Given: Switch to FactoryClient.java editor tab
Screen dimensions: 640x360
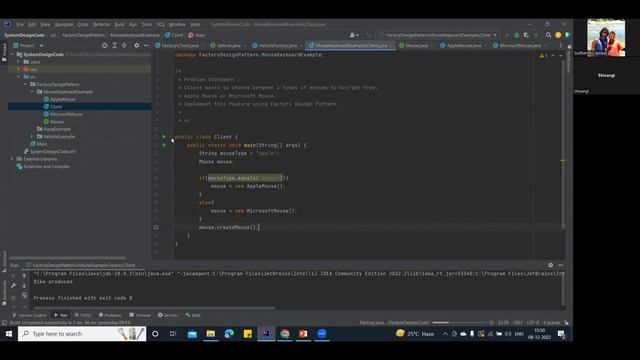Looking at the screenshot, I should pos(180,45).
